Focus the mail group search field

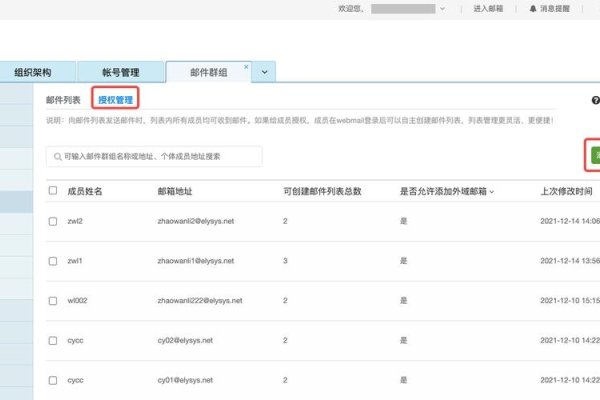(x=154, y=156)
